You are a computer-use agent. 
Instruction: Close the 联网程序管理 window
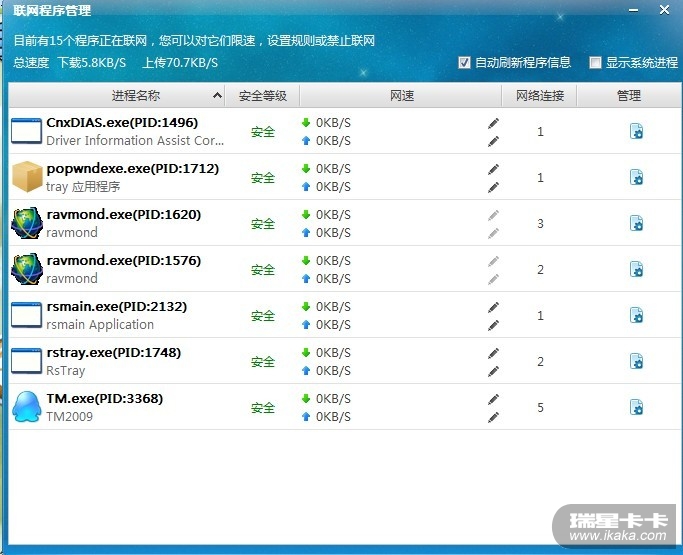[x=664, y=10]
